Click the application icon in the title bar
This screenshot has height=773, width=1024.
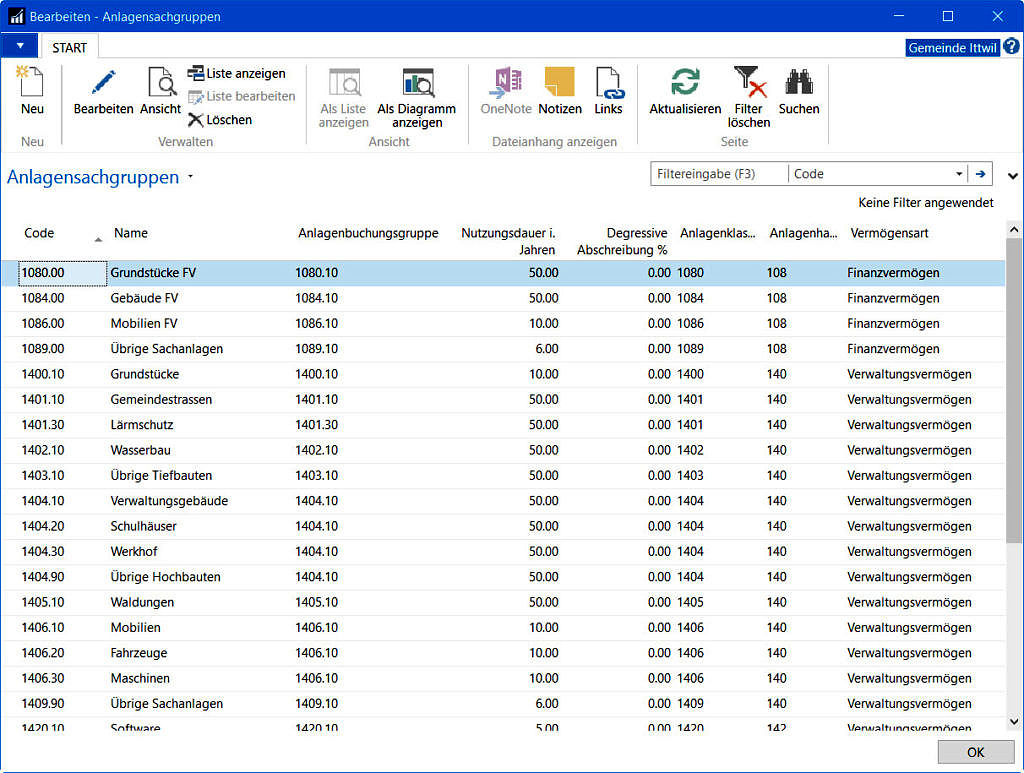16,16
